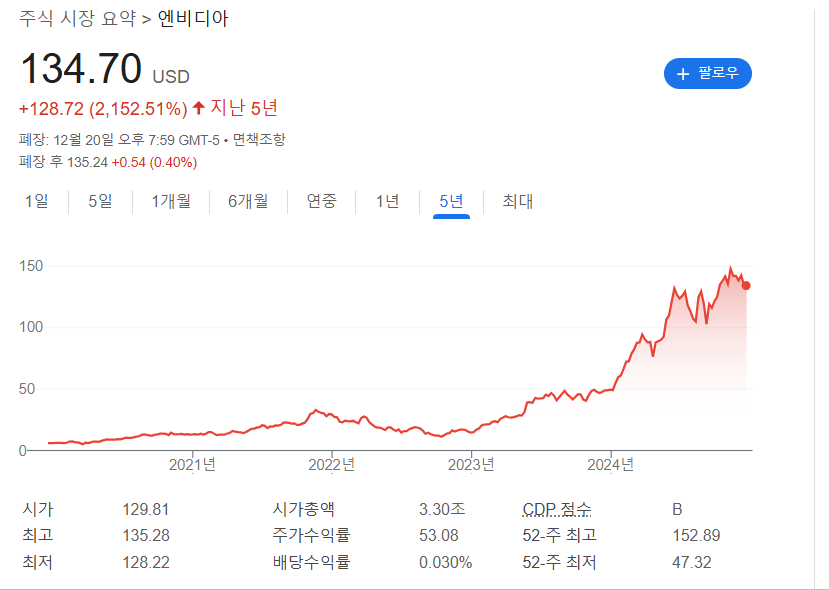Click the 최고 value 135.28
This screenshot has height=590, width=829.
pyautogui.click(x=146, y=536)
